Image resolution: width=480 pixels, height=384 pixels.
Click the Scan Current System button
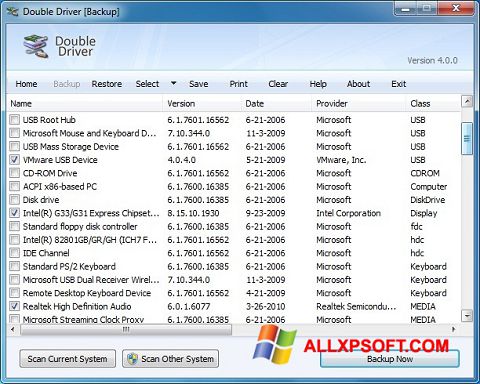click(68, 359)
